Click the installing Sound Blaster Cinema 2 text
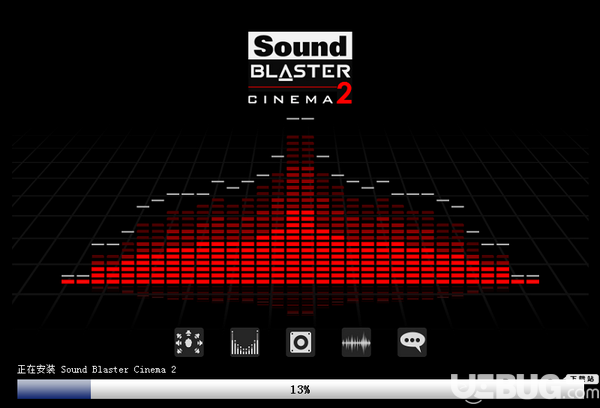The height and width of the screenshot is (408, 600). point(97,369)
